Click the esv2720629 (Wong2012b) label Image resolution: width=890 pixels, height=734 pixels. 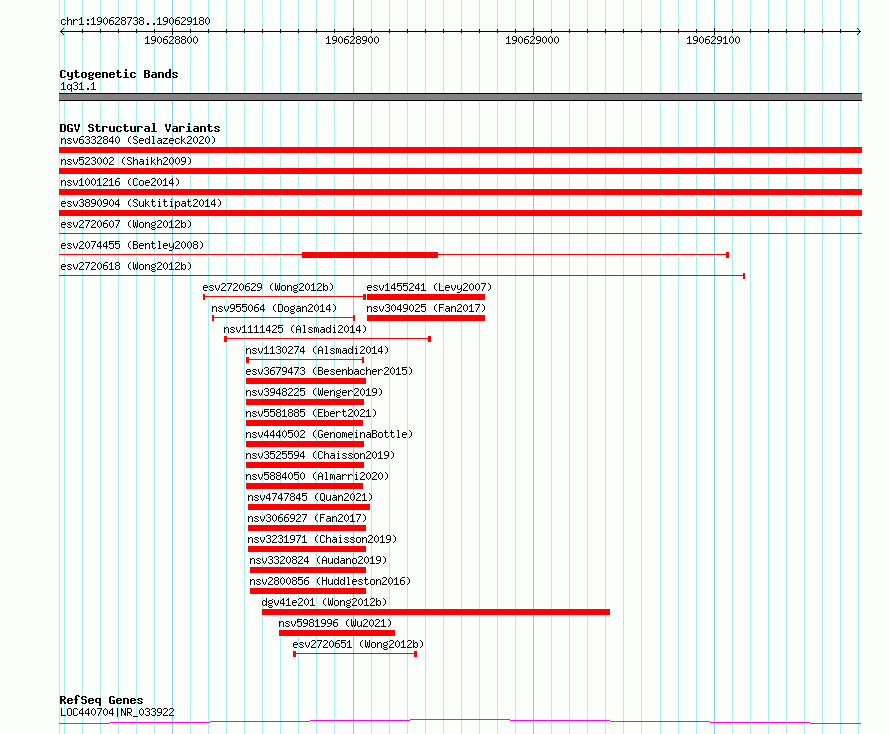click(268, 287)
